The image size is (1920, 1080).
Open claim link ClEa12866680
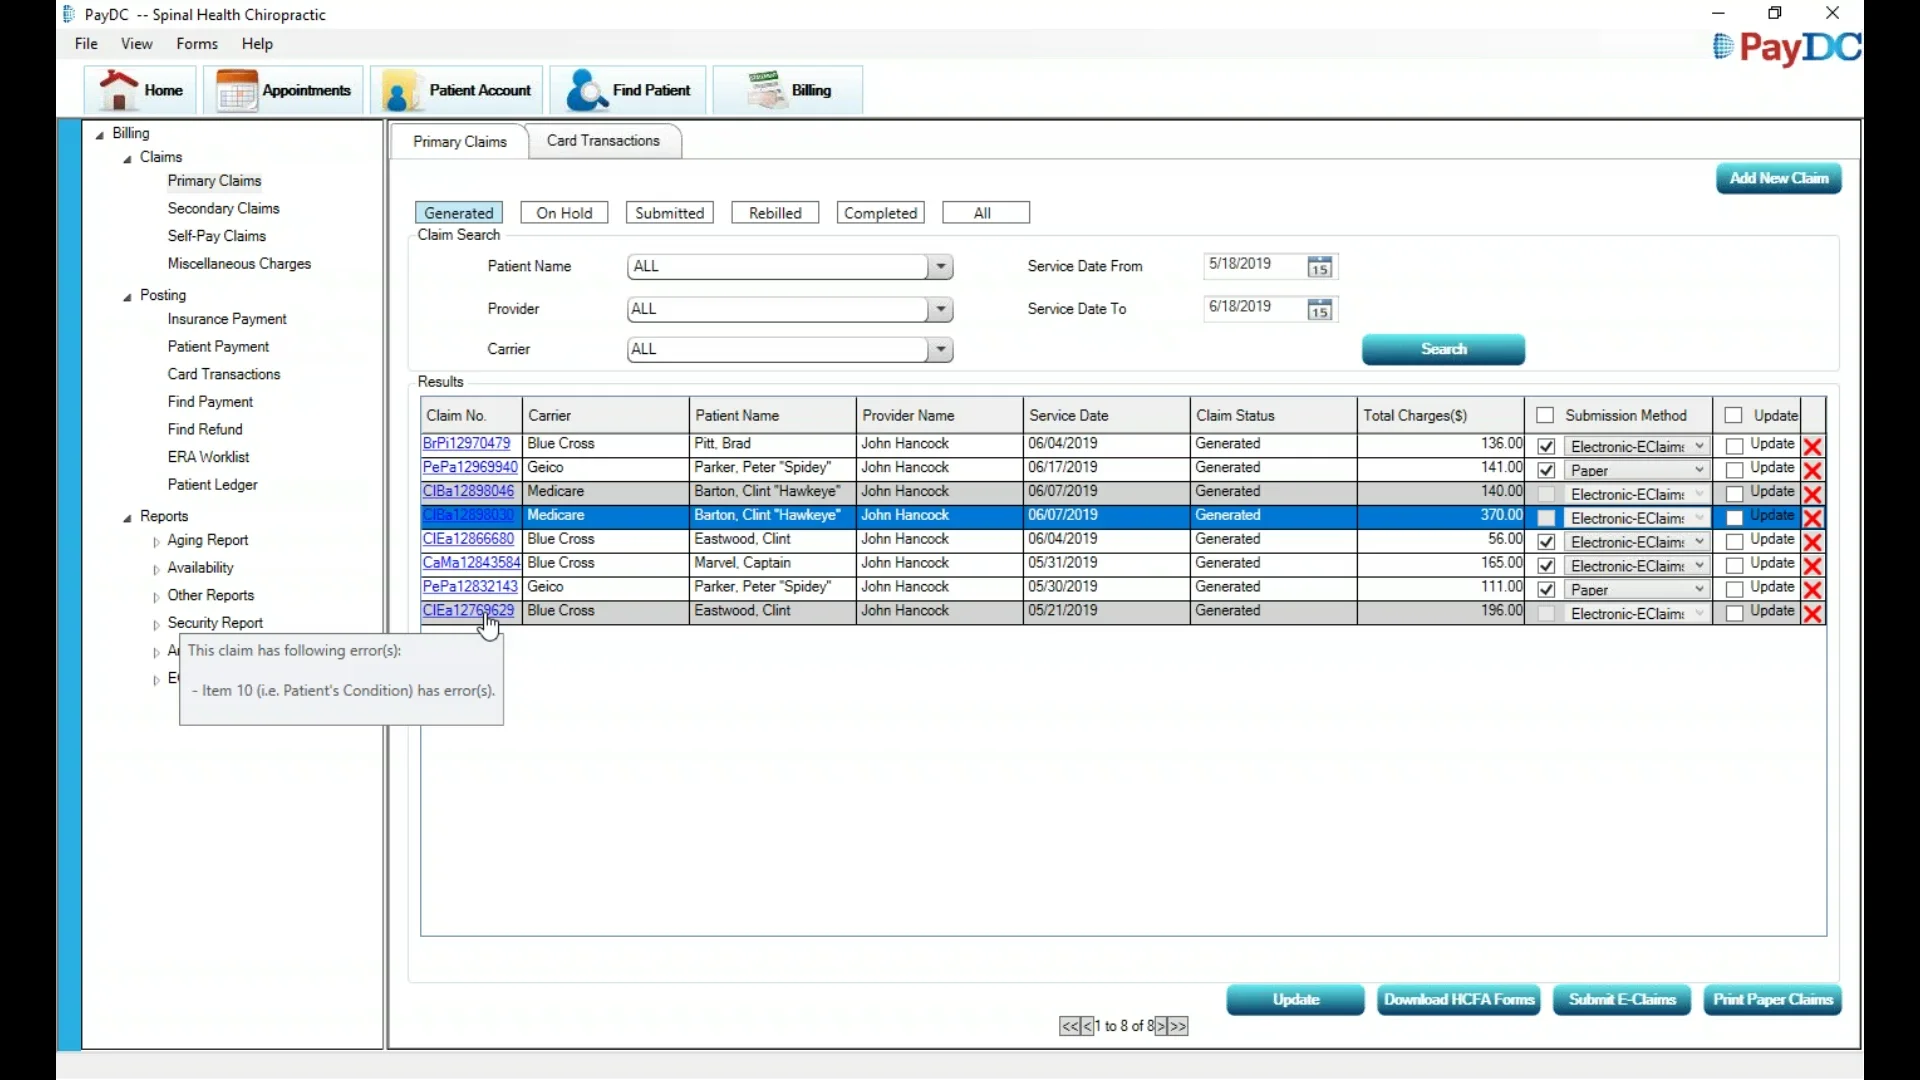point(468,539)
